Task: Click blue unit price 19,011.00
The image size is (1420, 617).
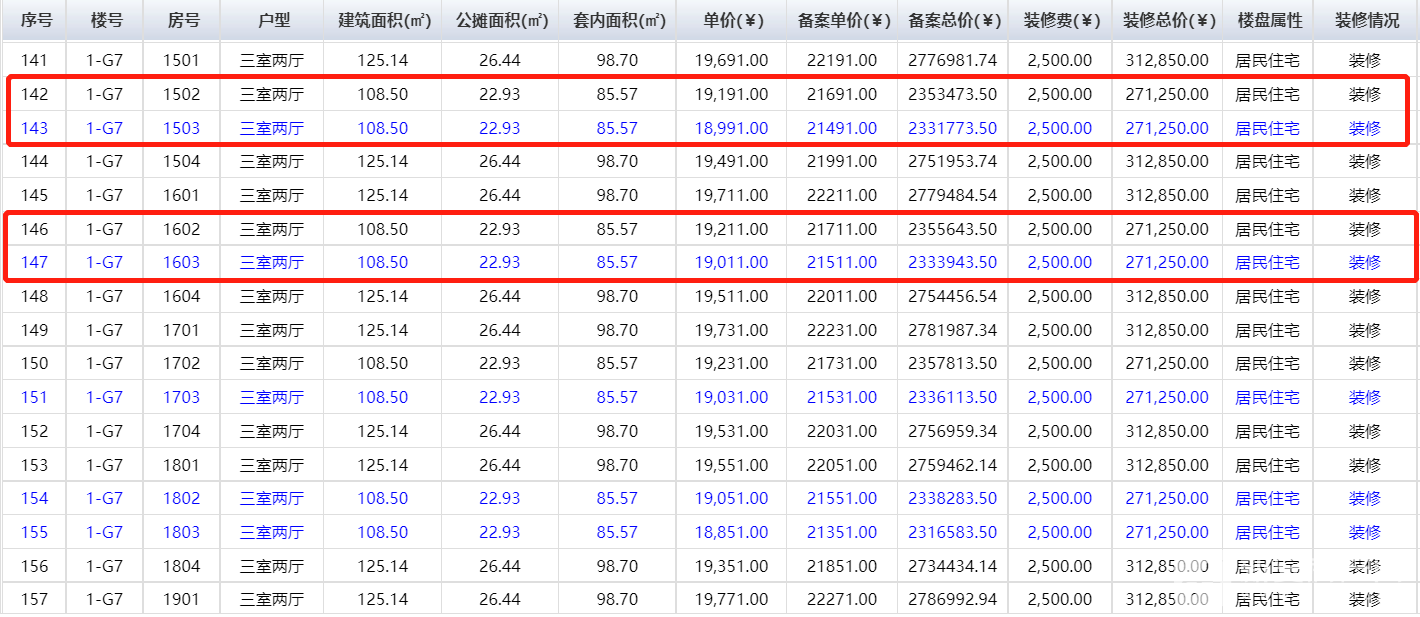Action: (x=732, y=262)
